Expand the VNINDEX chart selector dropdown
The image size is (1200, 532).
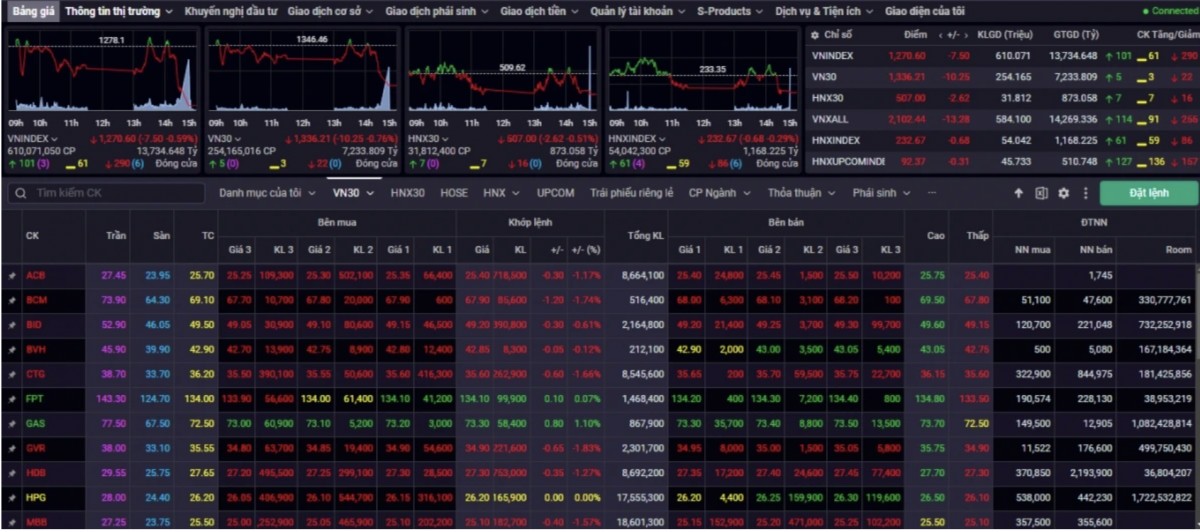[54, 139]
